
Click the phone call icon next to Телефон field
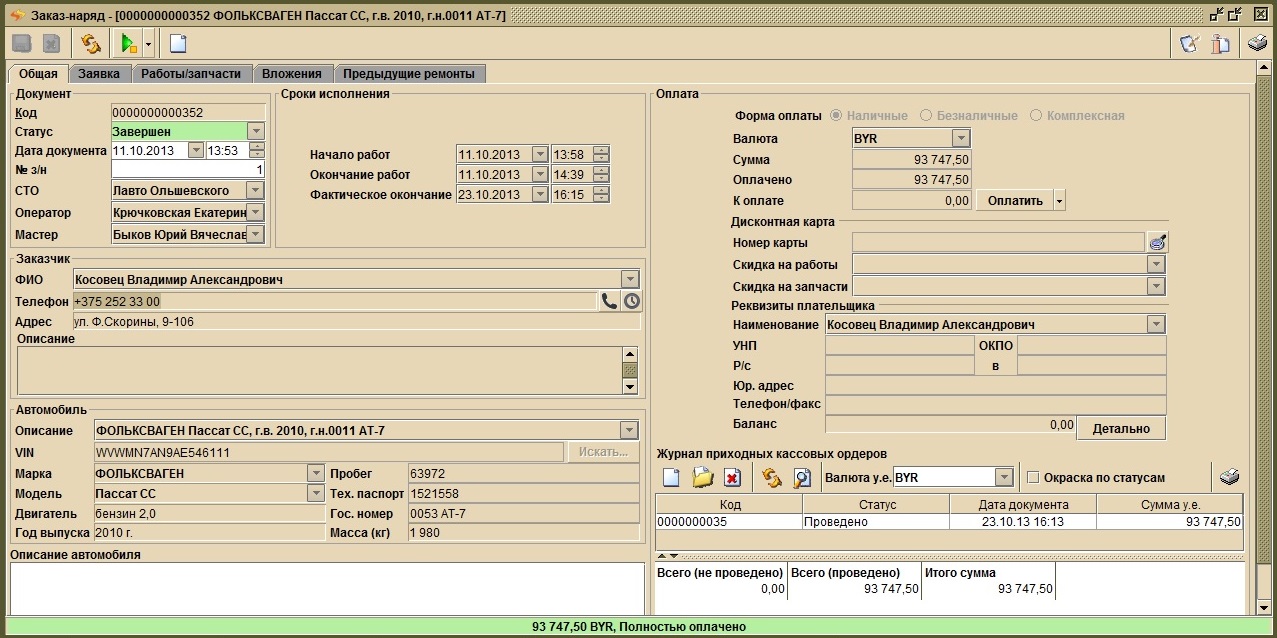click(x=609, y=301)
